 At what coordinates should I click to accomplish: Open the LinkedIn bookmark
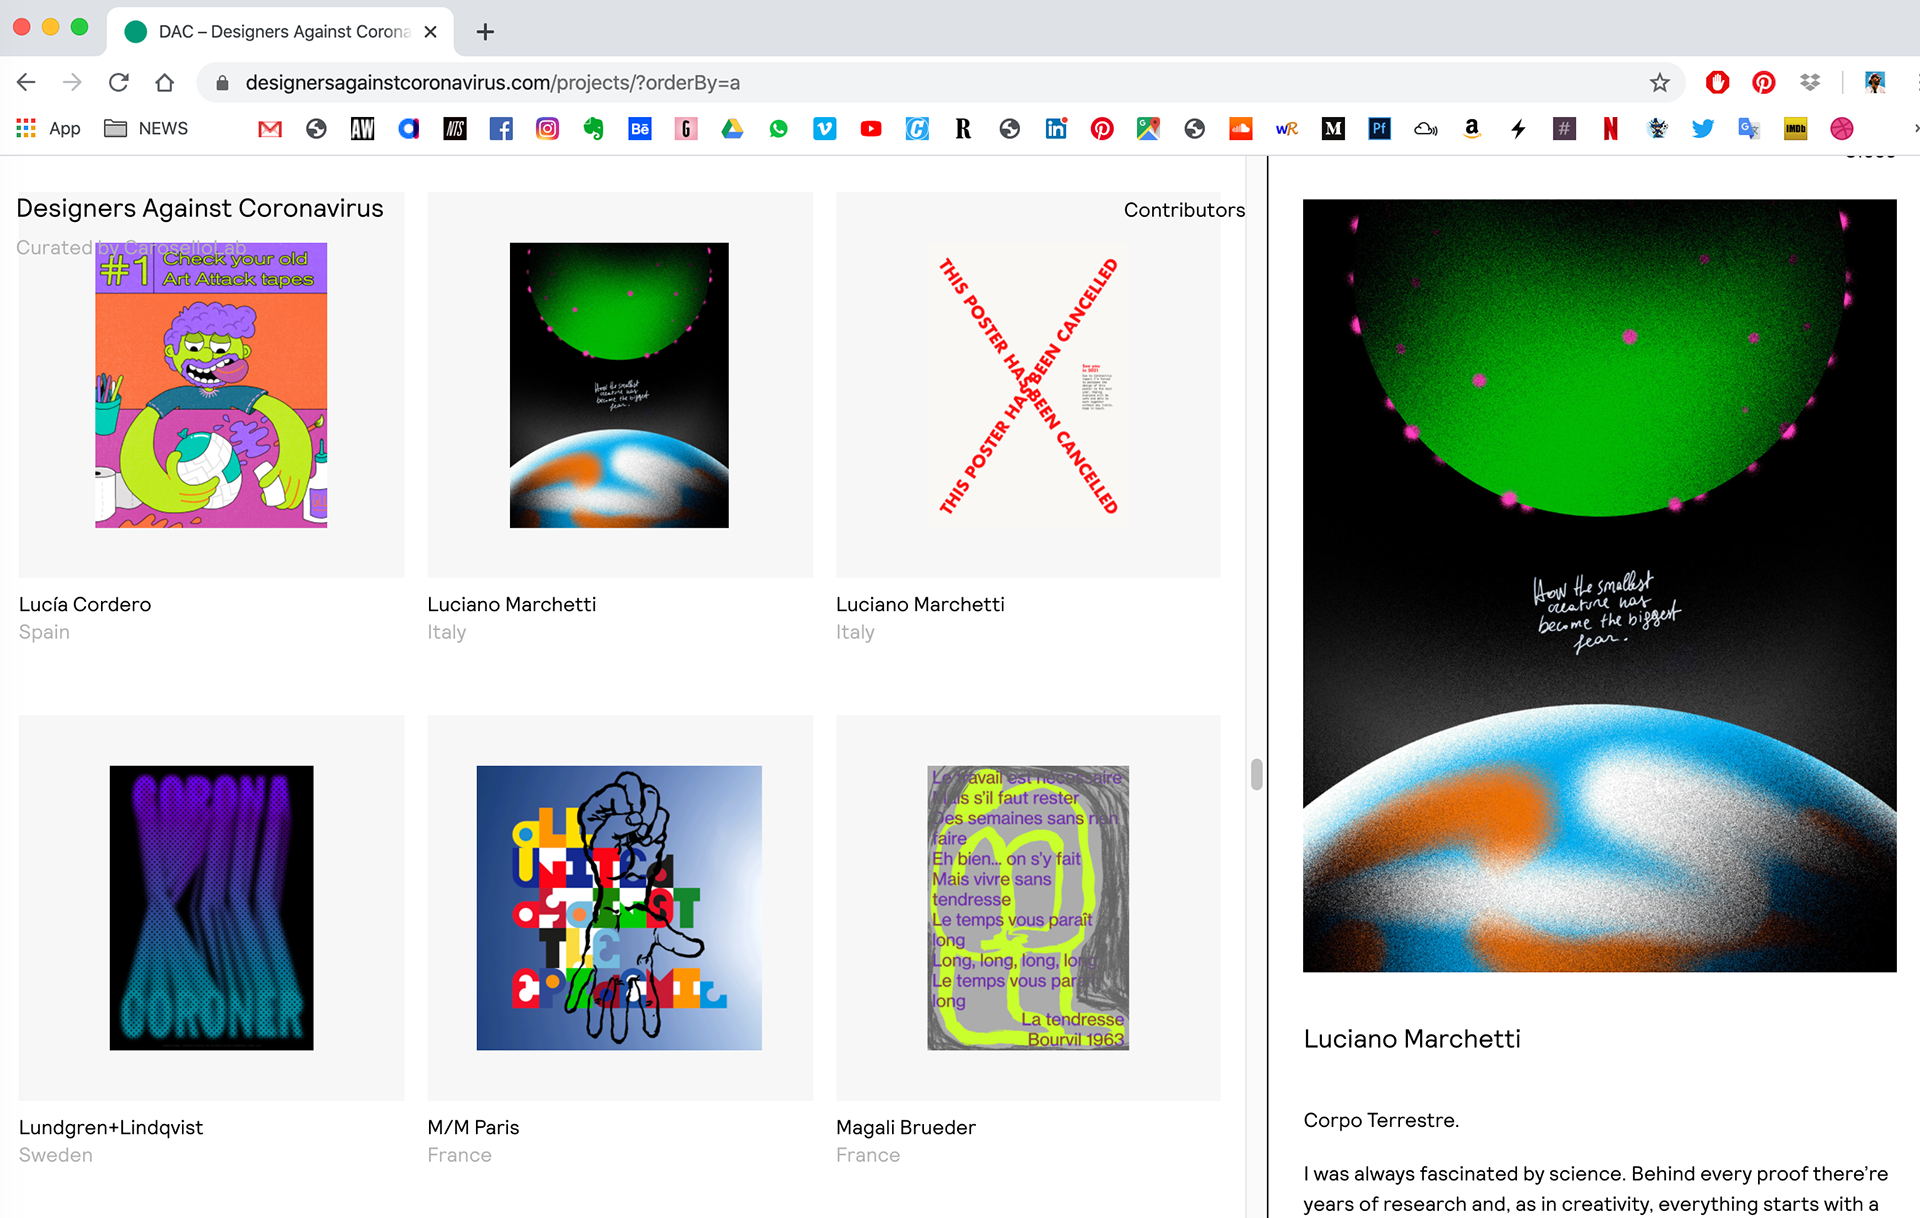[x=1056, y=129]
